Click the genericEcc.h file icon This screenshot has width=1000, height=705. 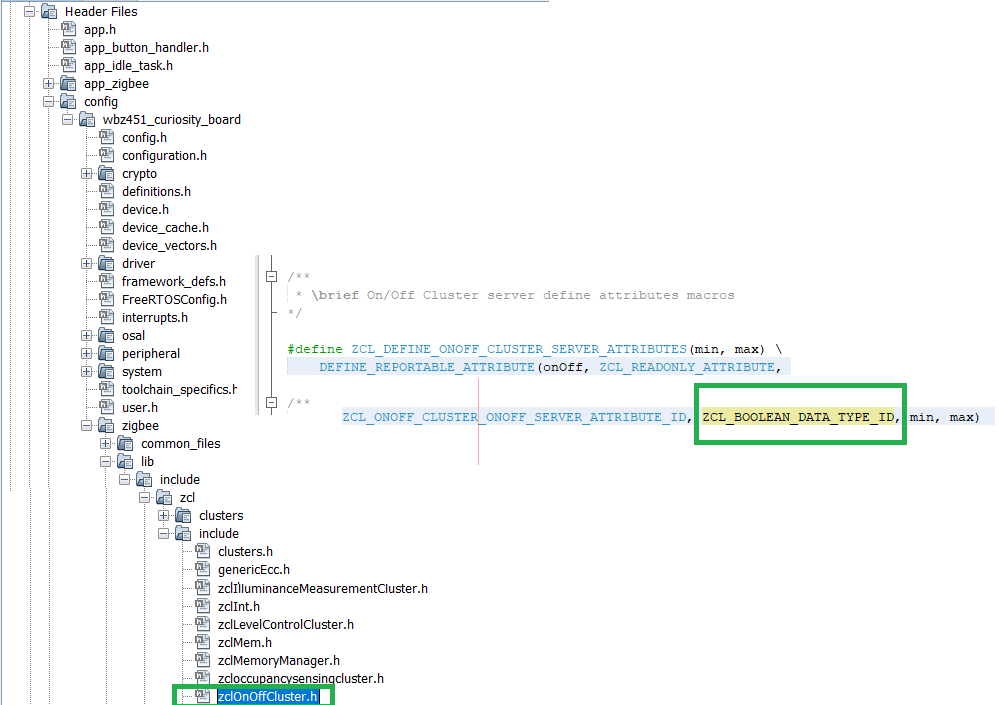[x=202, y=570]
